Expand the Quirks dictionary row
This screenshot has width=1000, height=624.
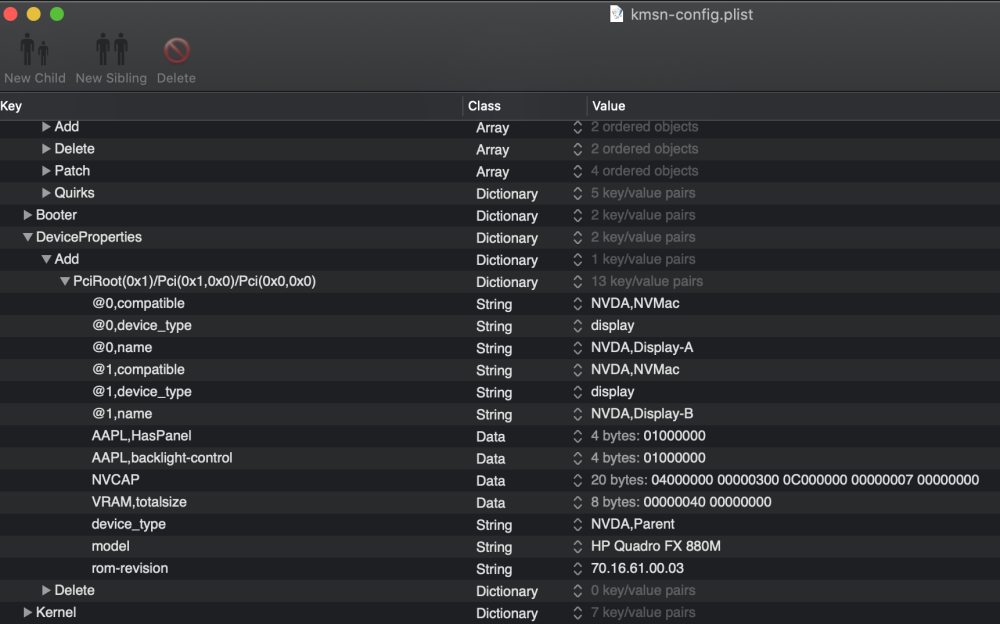click(46, 193)
